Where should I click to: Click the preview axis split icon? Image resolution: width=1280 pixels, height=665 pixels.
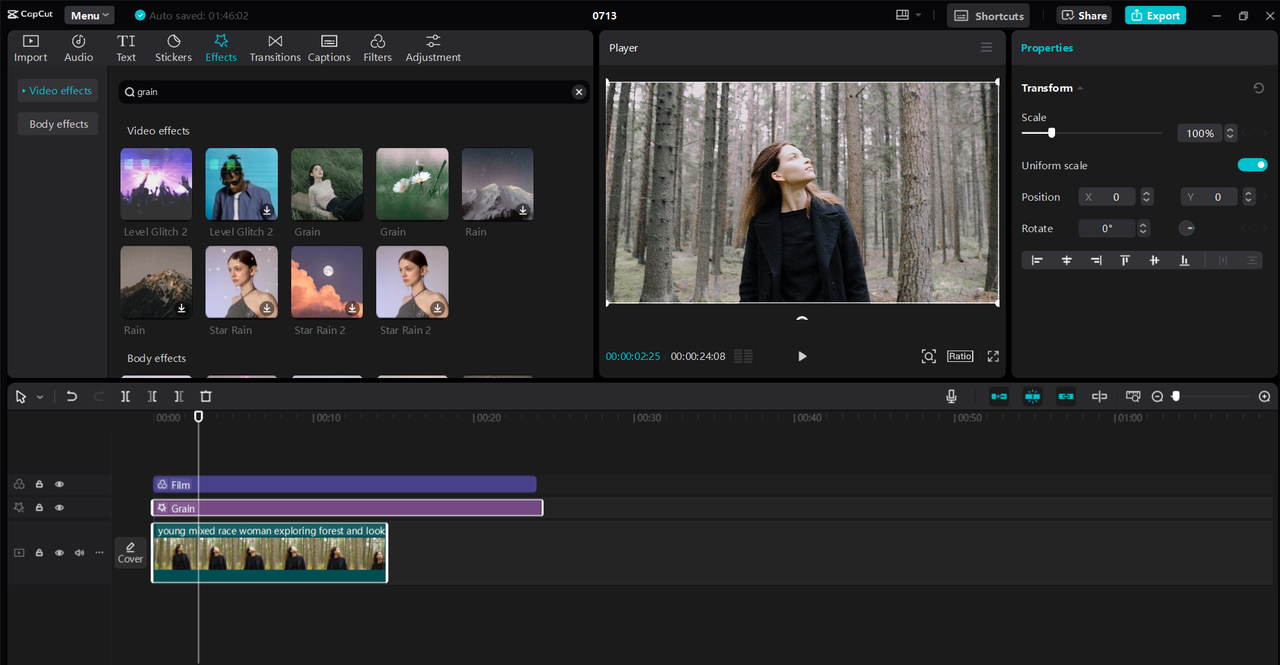[x=1099, y=396]
